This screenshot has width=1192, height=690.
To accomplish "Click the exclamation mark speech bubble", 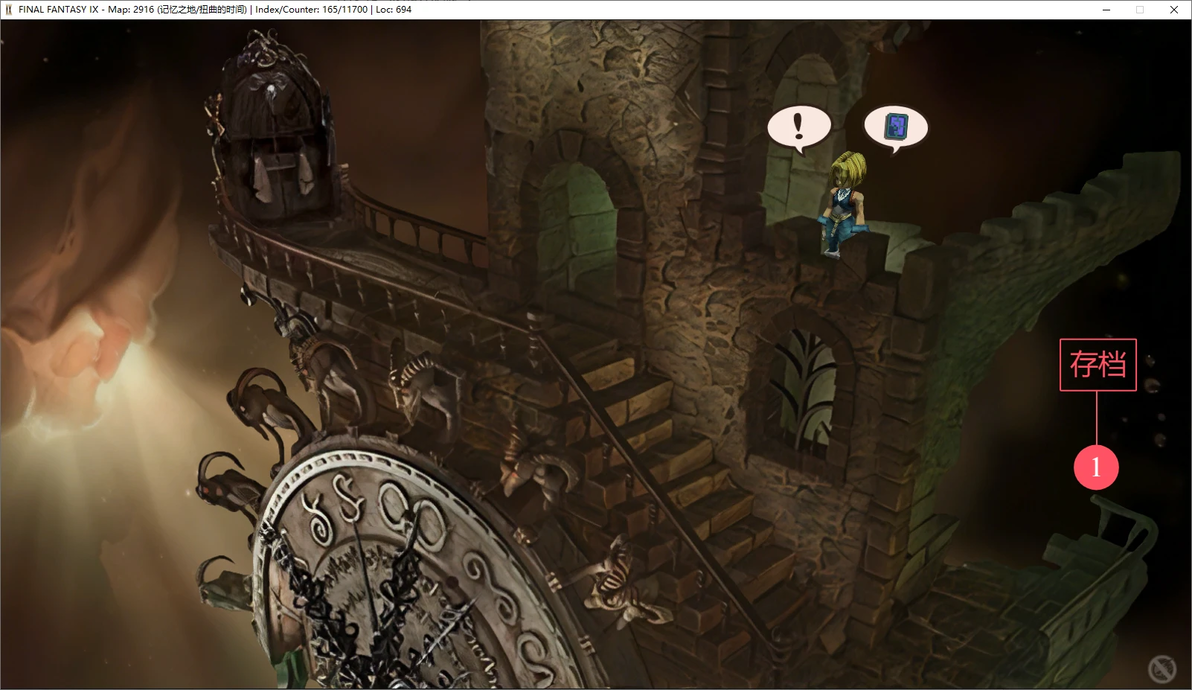I will point(798,128).
